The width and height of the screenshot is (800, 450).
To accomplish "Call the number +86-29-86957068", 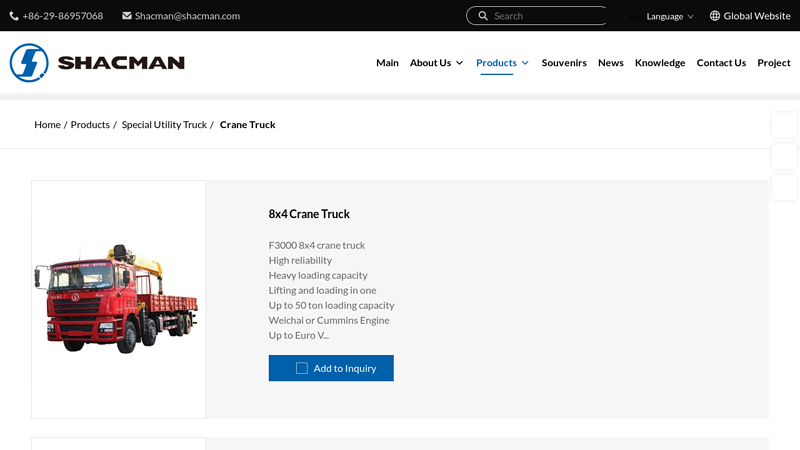I will [x=63, y=16].
